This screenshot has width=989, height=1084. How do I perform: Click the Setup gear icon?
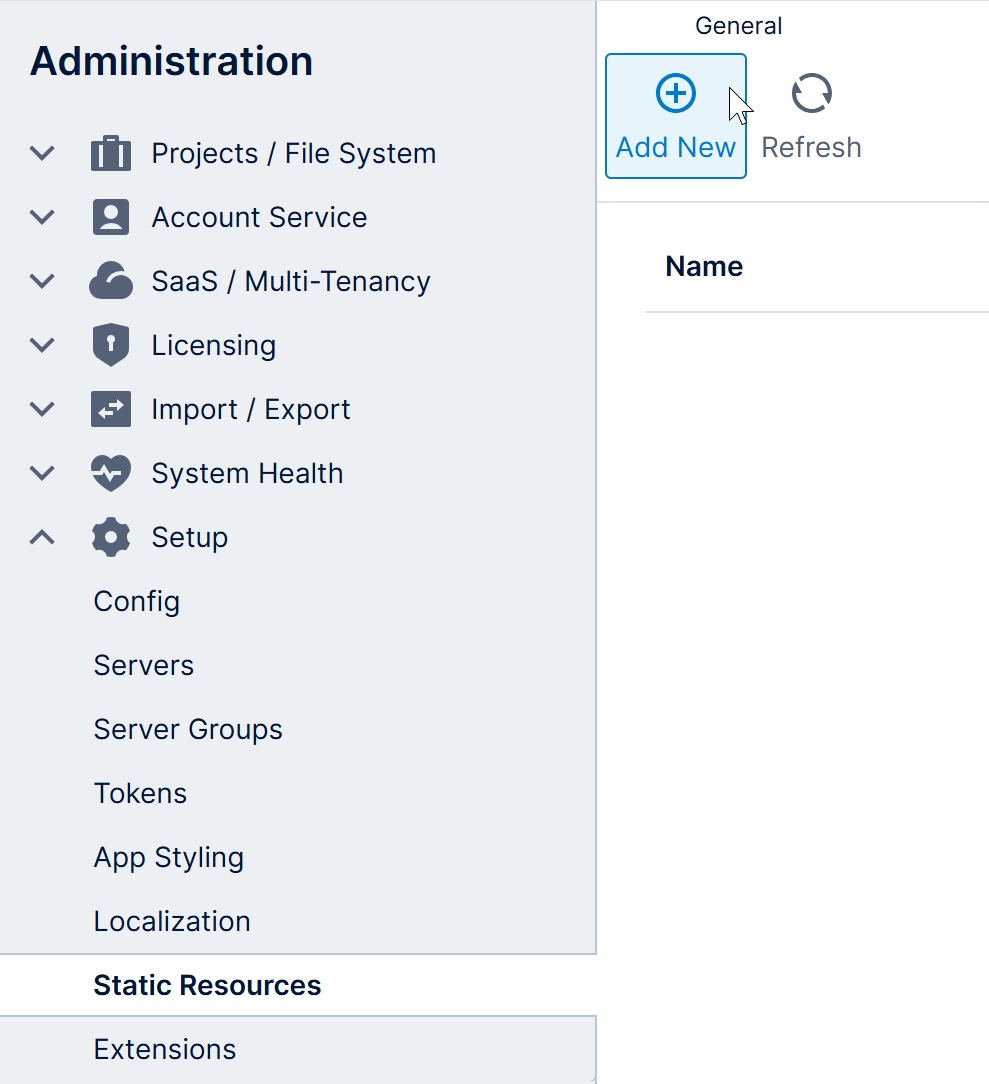(111, 538)
